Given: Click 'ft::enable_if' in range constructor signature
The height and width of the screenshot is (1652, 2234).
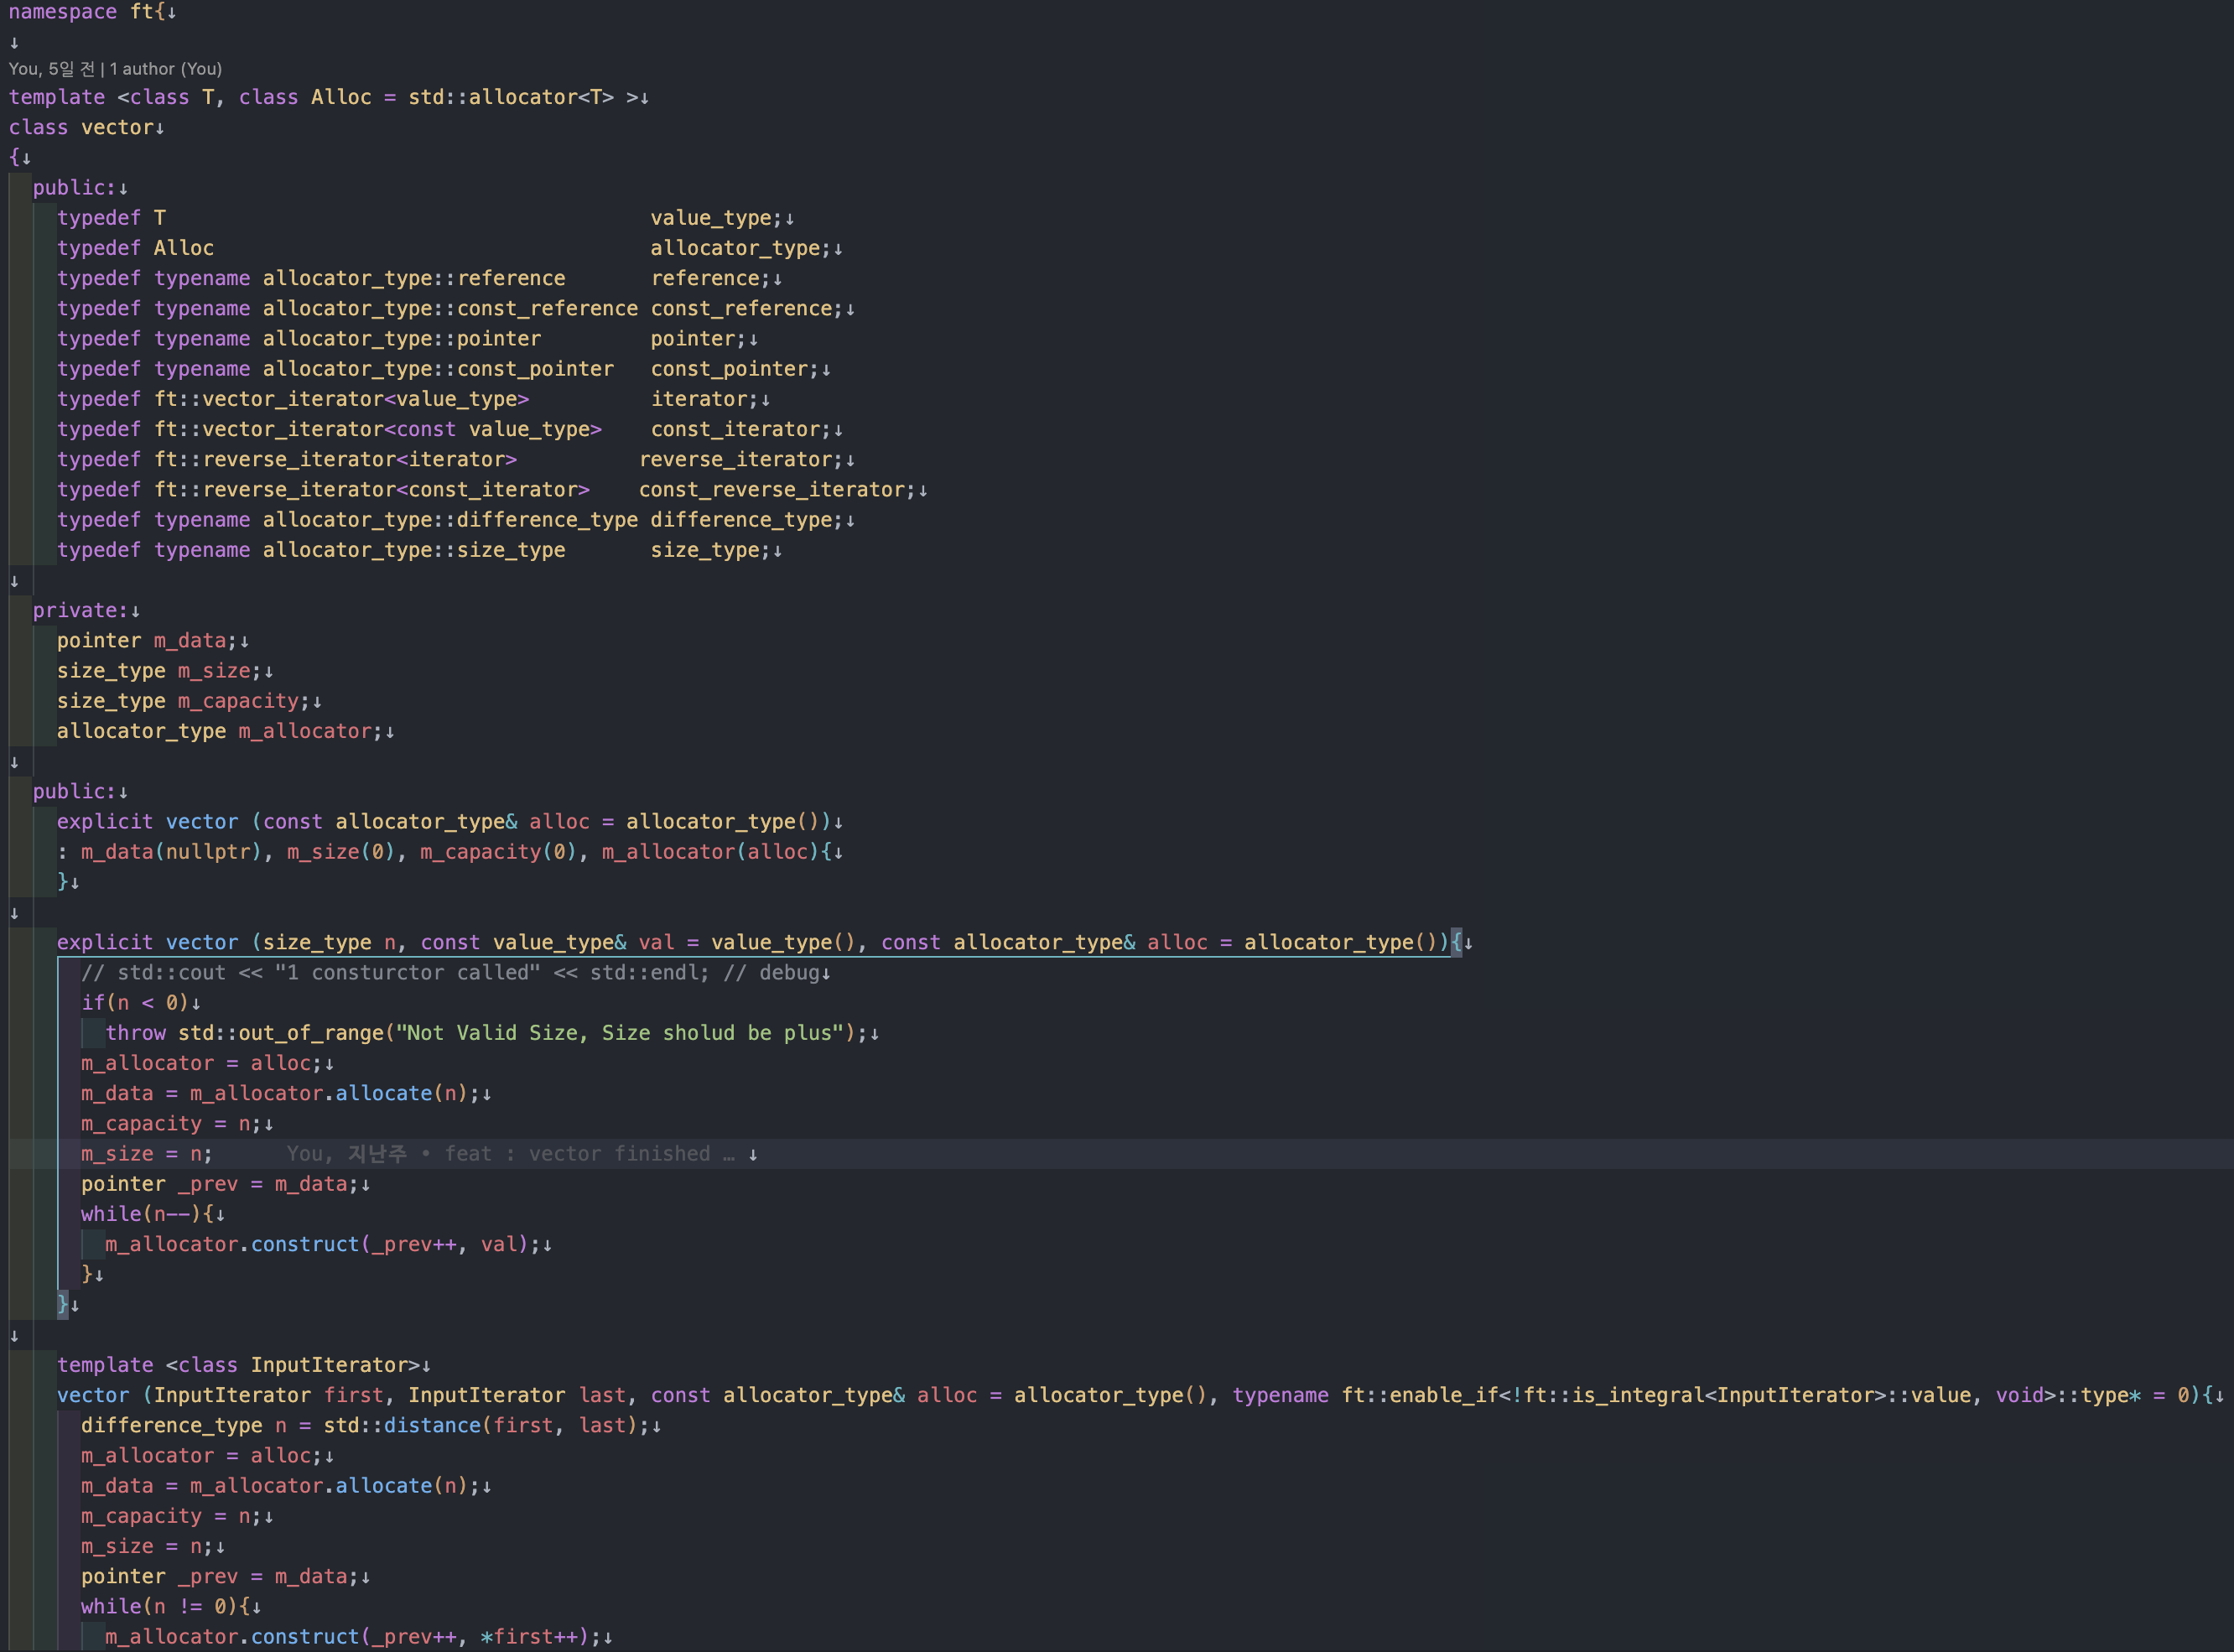Looking at the screenshot, I should 1418,1395.
